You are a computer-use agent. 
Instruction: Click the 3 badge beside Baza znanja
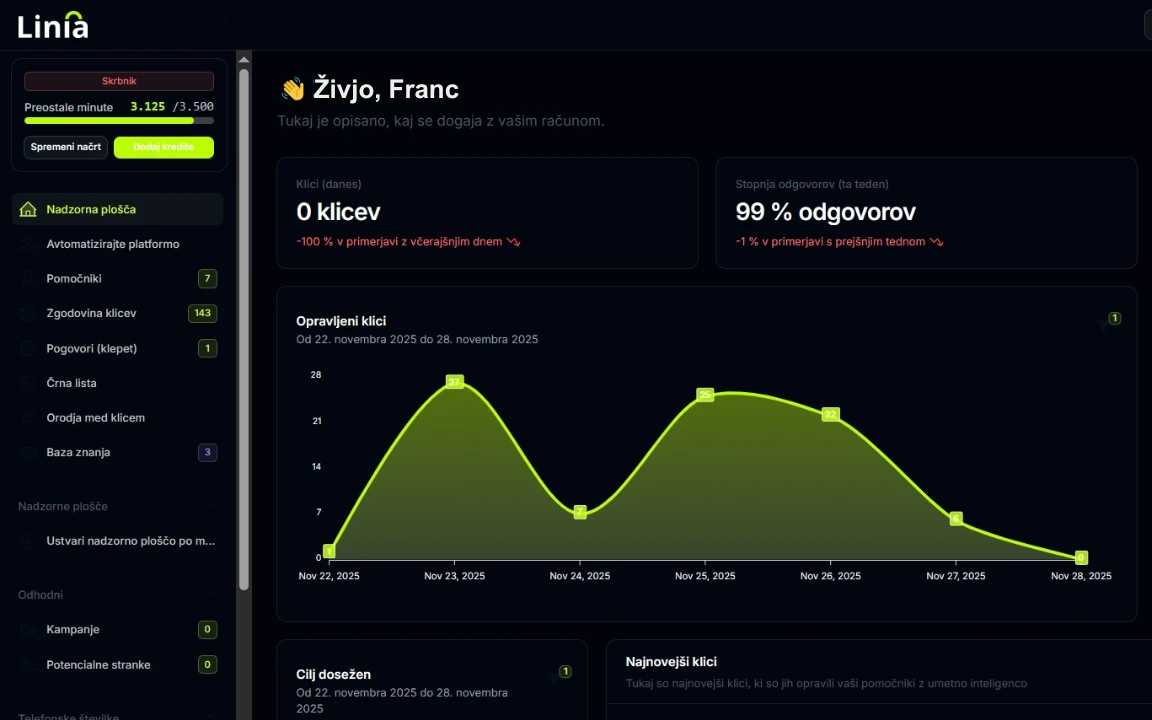[207, 453]
